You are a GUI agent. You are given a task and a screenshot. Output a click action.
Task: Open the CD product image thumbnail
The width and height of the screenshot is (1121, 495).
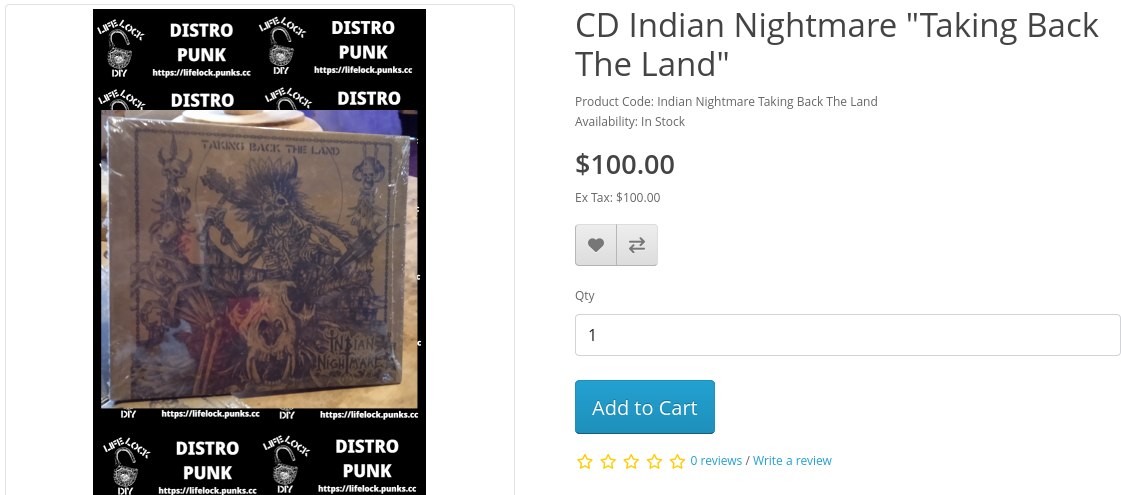pos(260,252)
